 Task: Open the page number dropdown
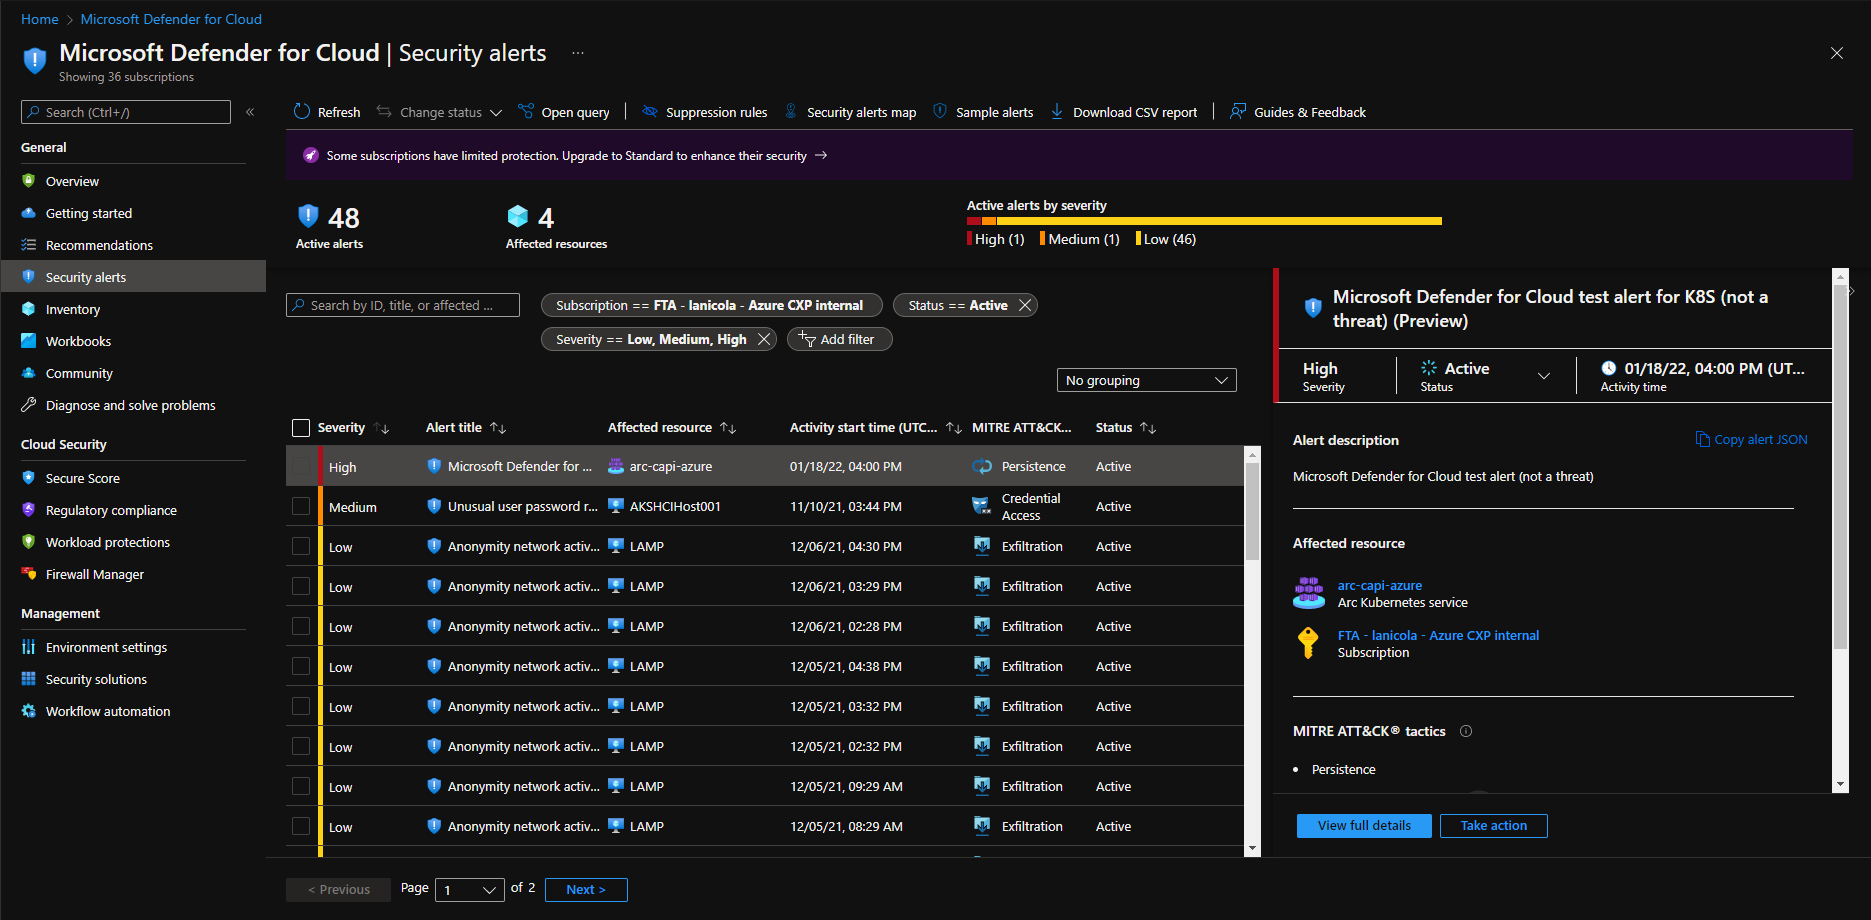[469, 889]
